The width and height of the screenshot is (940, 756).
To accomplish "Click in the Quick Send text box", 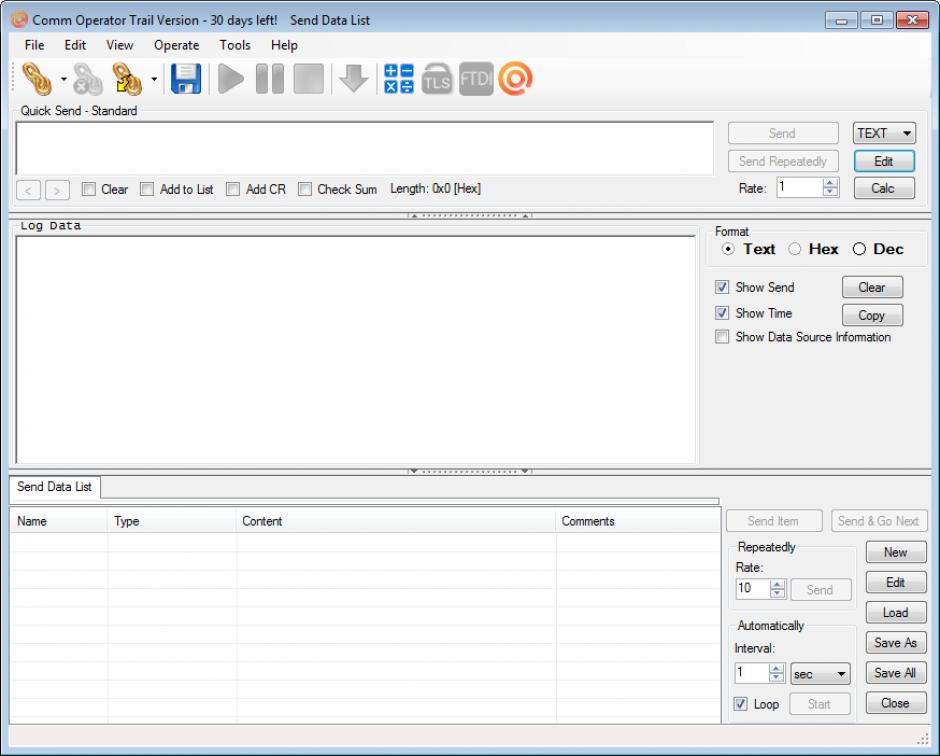I will [x=364, y=148].
